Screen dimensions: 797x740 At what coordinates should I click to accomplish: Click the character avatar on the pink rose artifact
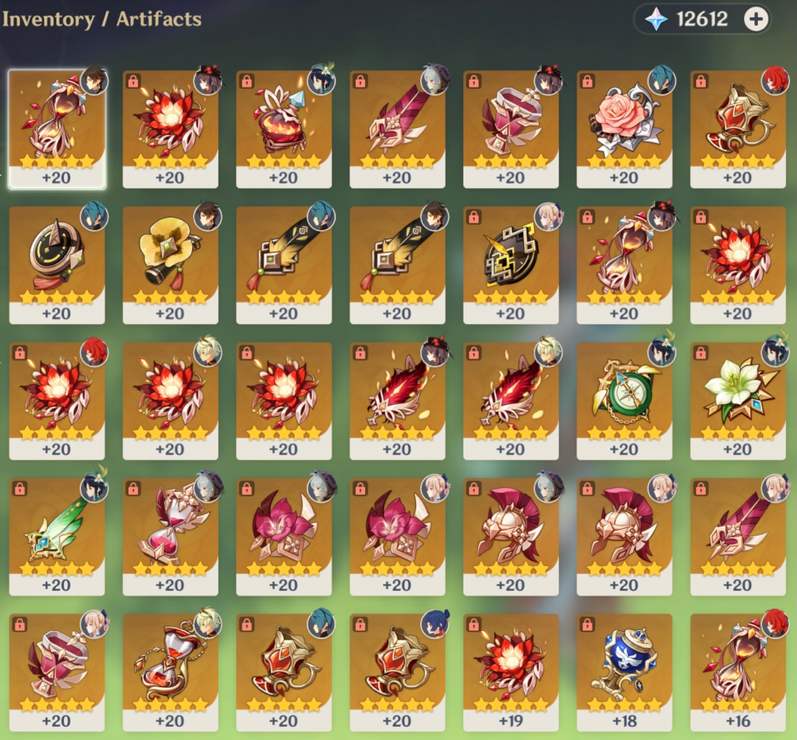pos(662,80)
